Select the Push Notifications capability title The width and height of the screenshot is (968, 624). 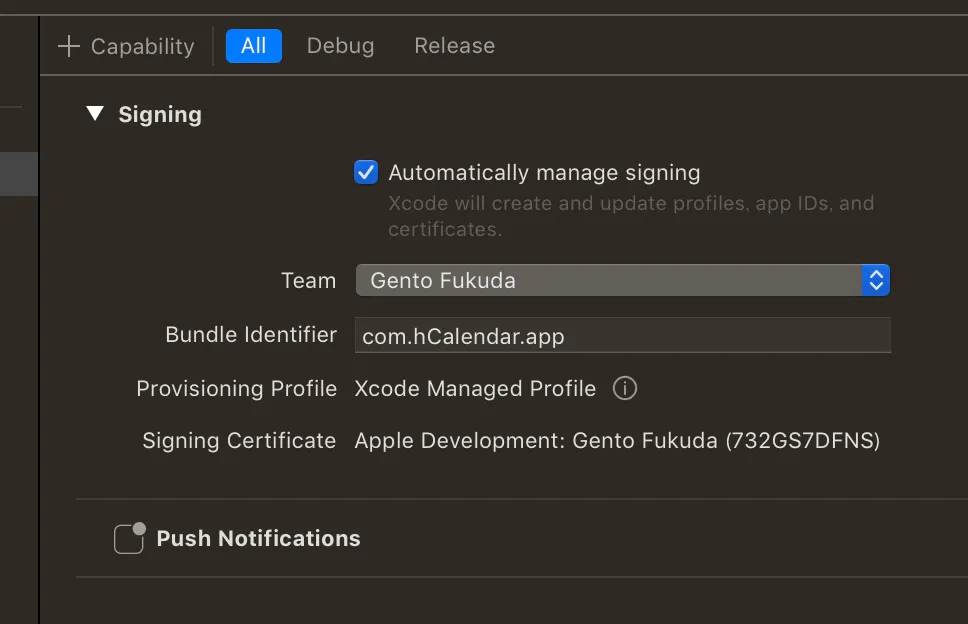click(258, 538)
